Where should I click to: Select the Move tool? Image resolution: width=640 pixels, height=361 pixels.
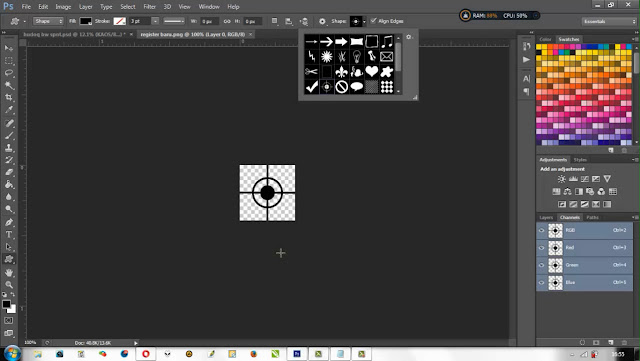coord(9,48)
